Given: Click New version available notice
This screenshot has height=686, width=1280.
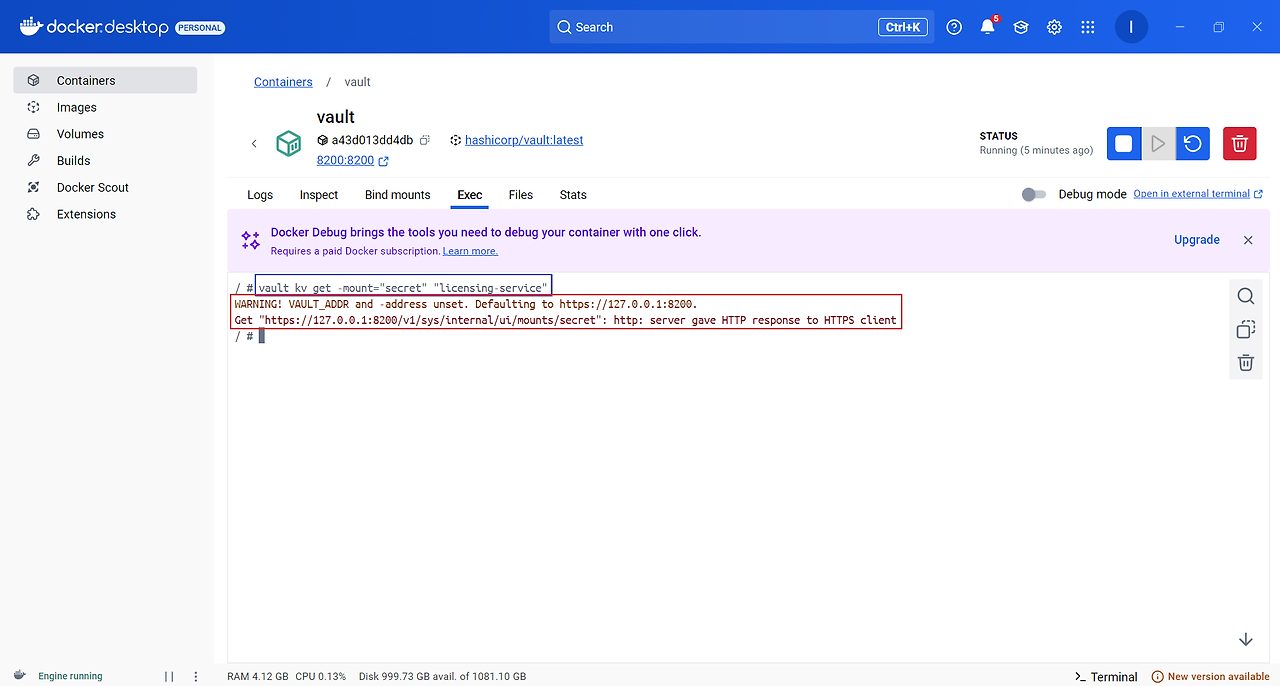Looking at the screenshot, I should coord(1210,676).
